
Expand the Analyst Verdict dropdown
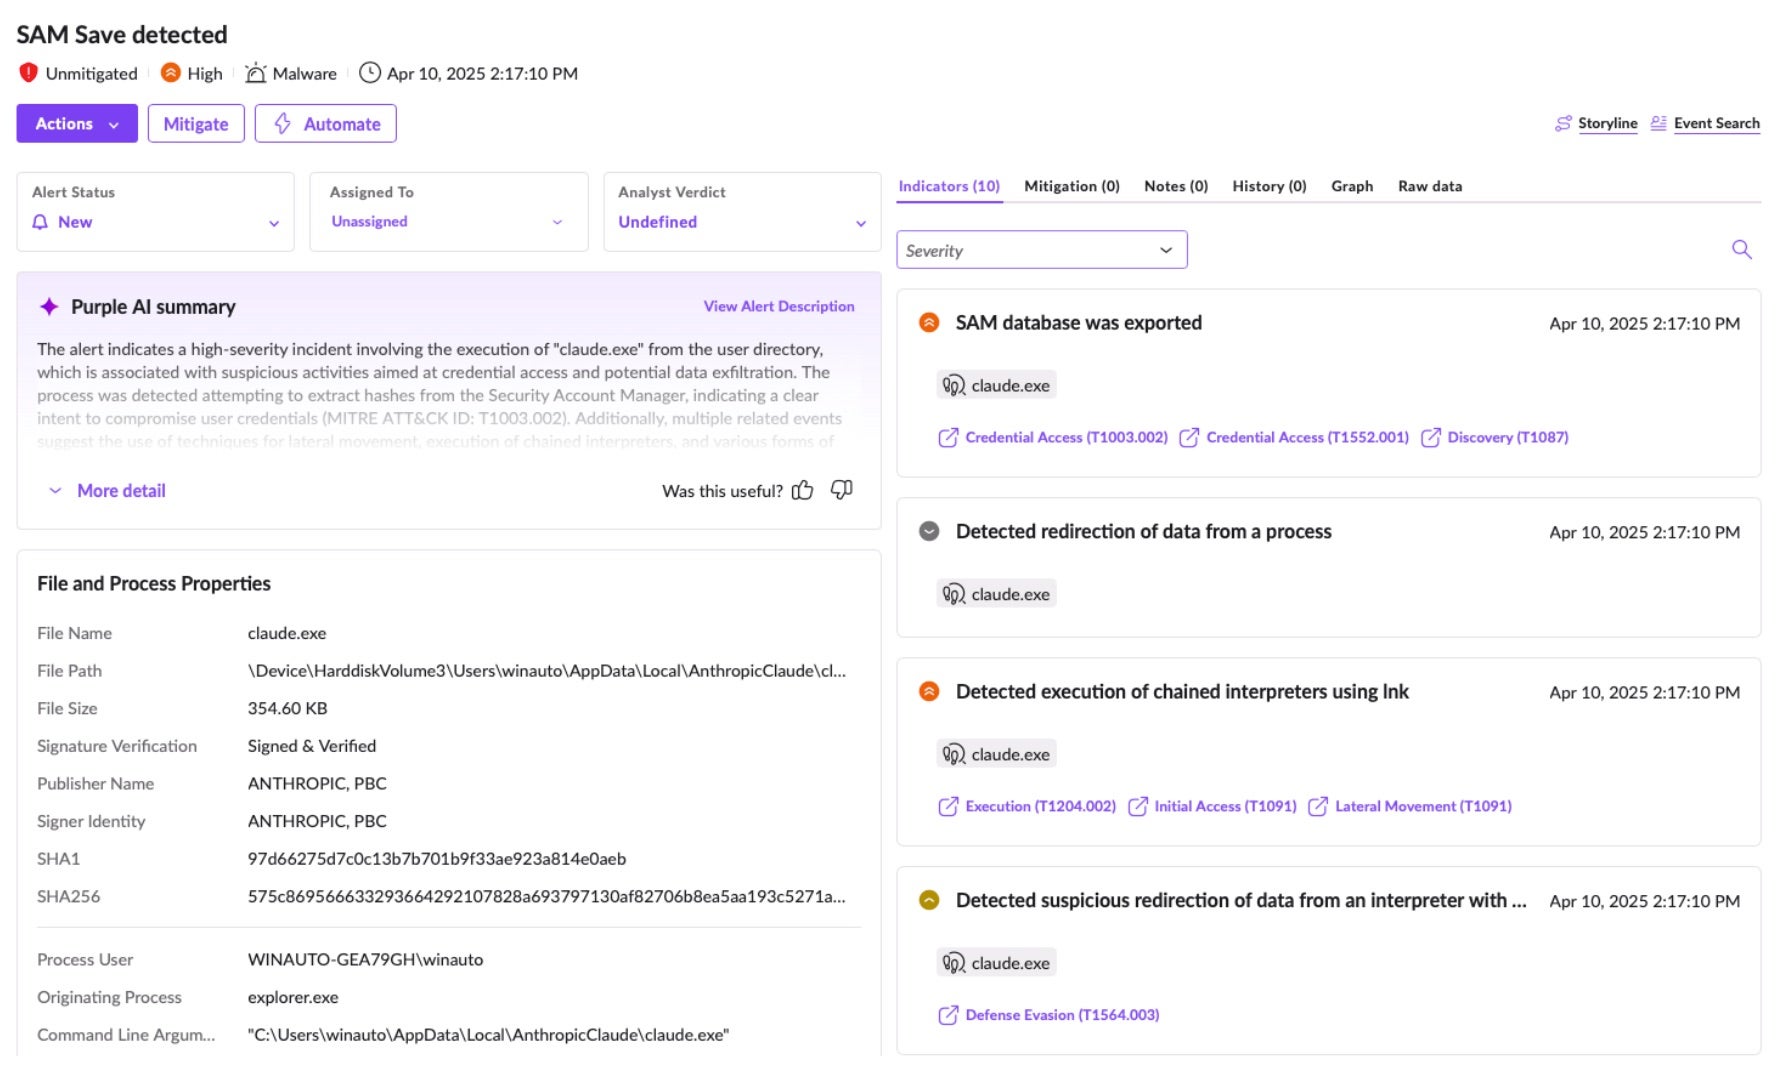tap(741, 222)
